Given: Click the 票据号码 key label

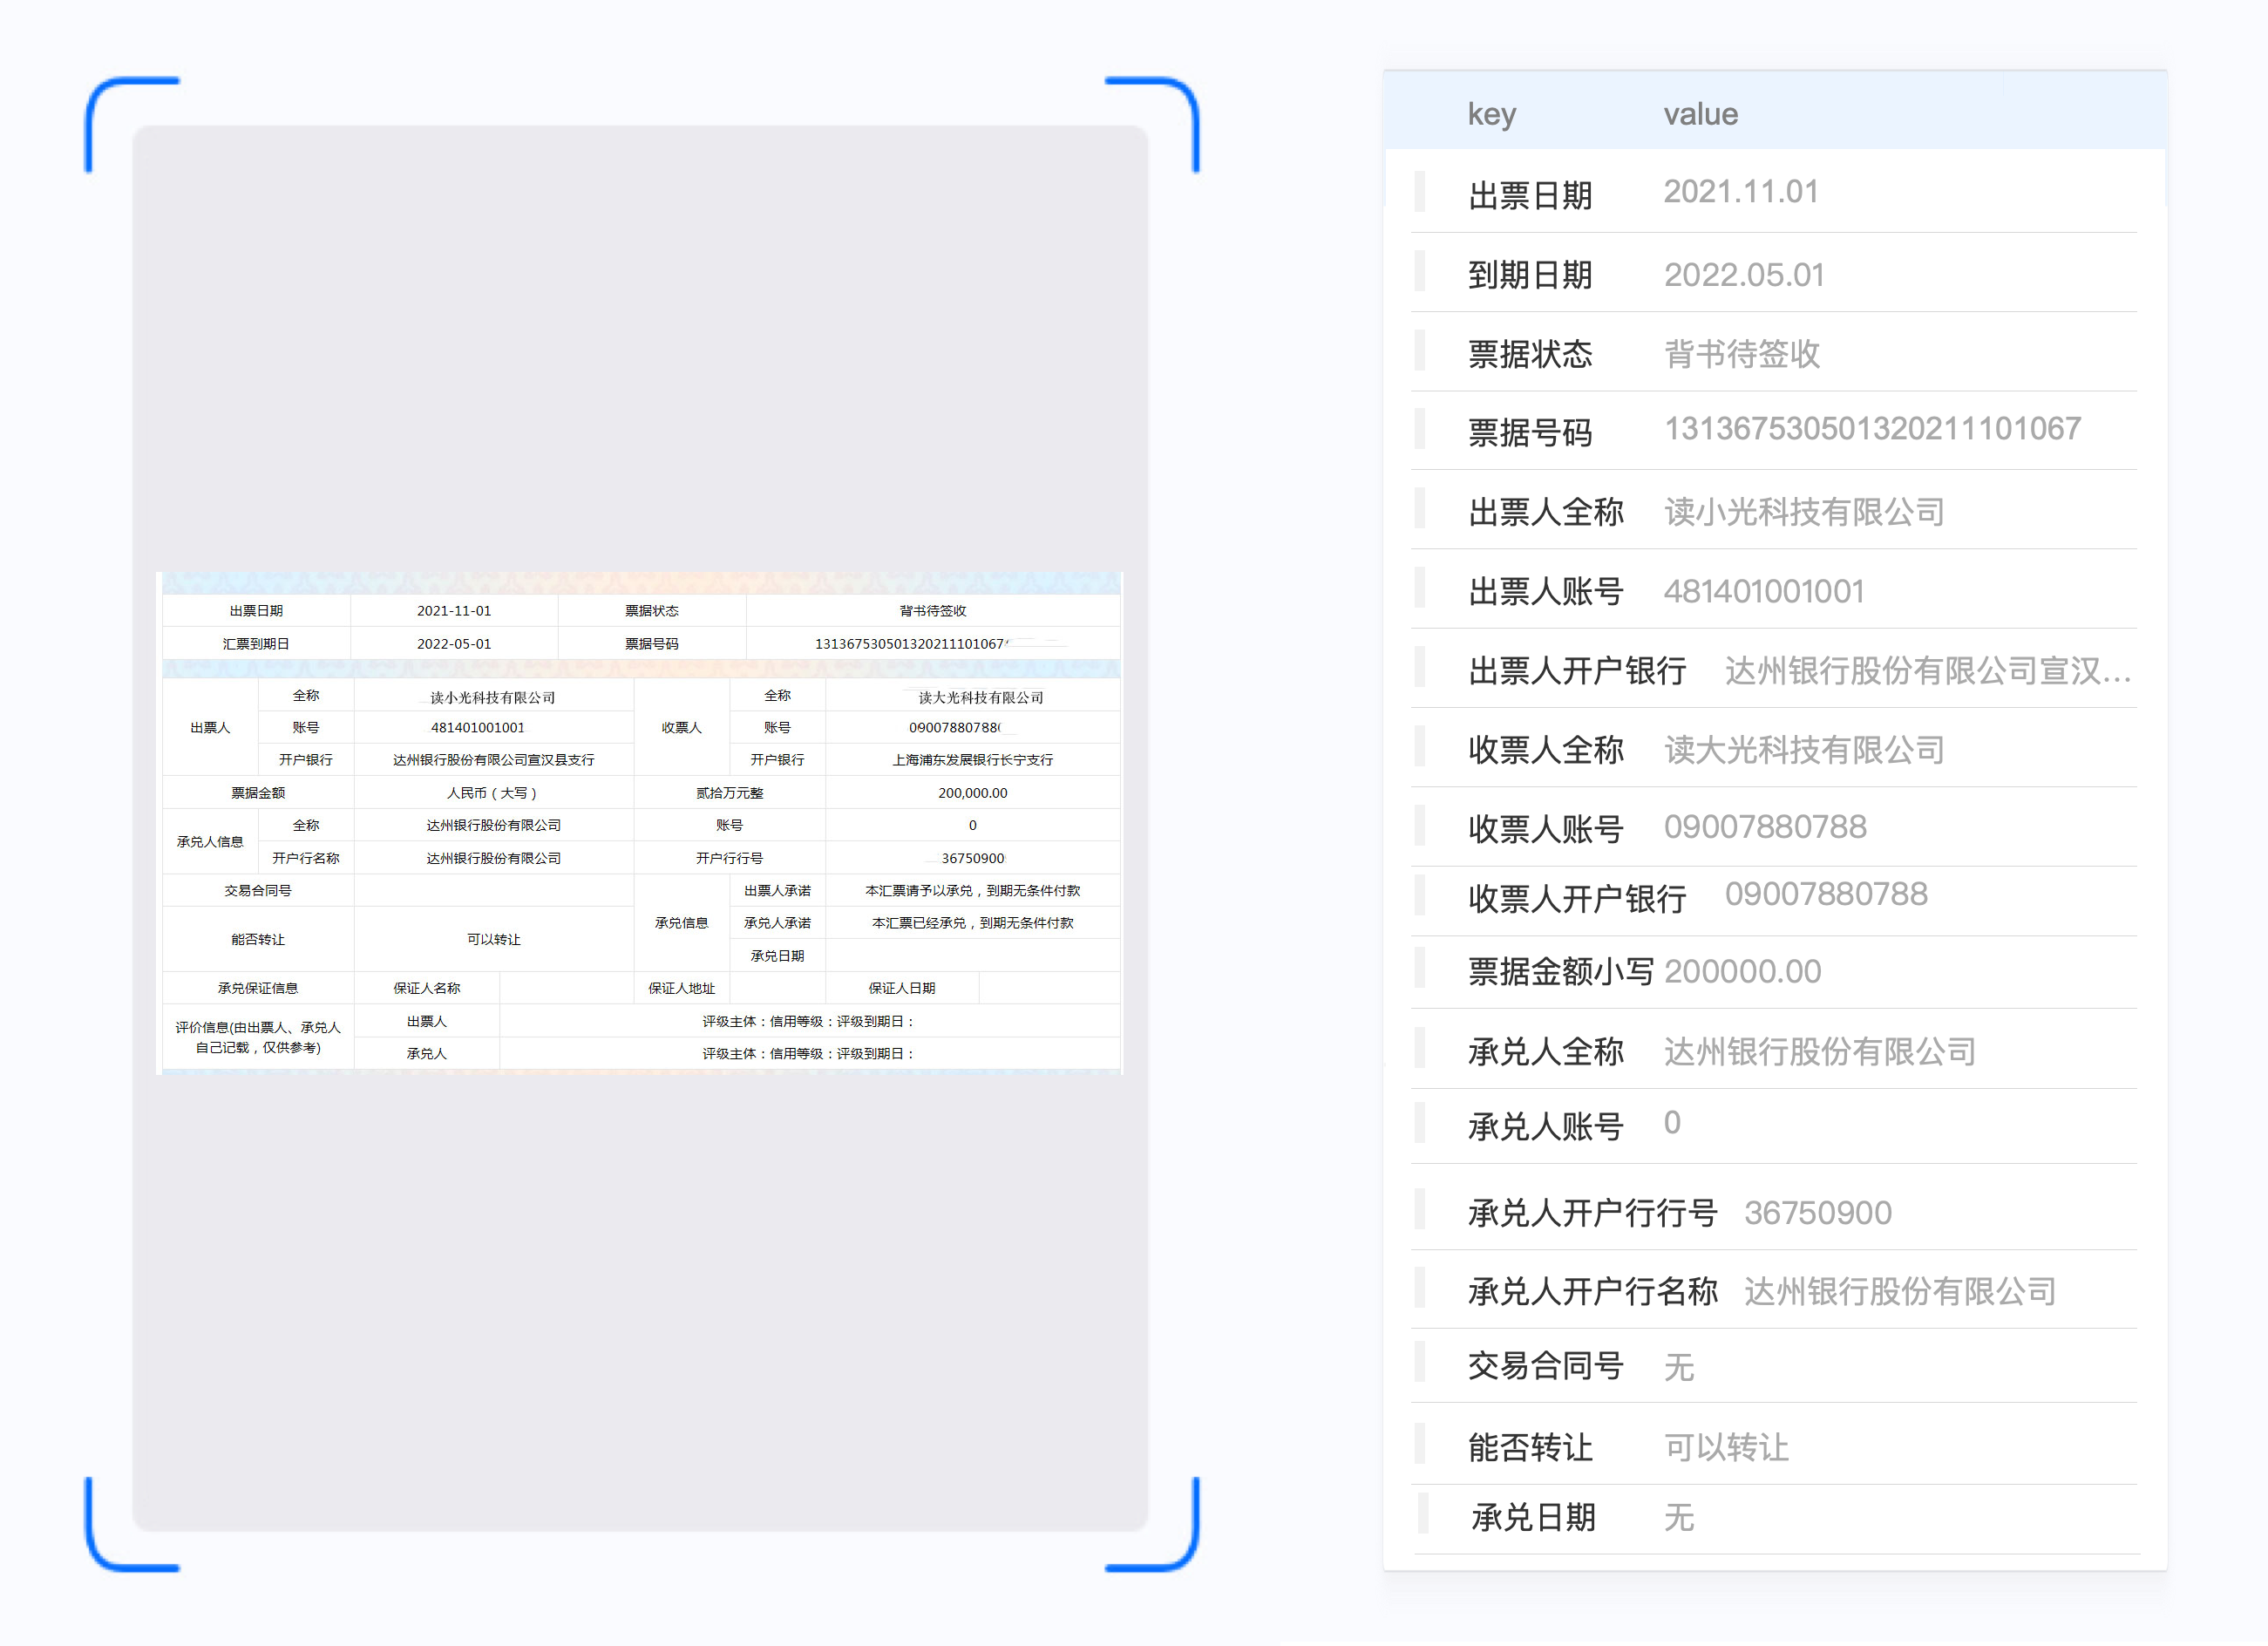Looking at the screenshot, I should pyautogui.click(x=1530, y=433).
